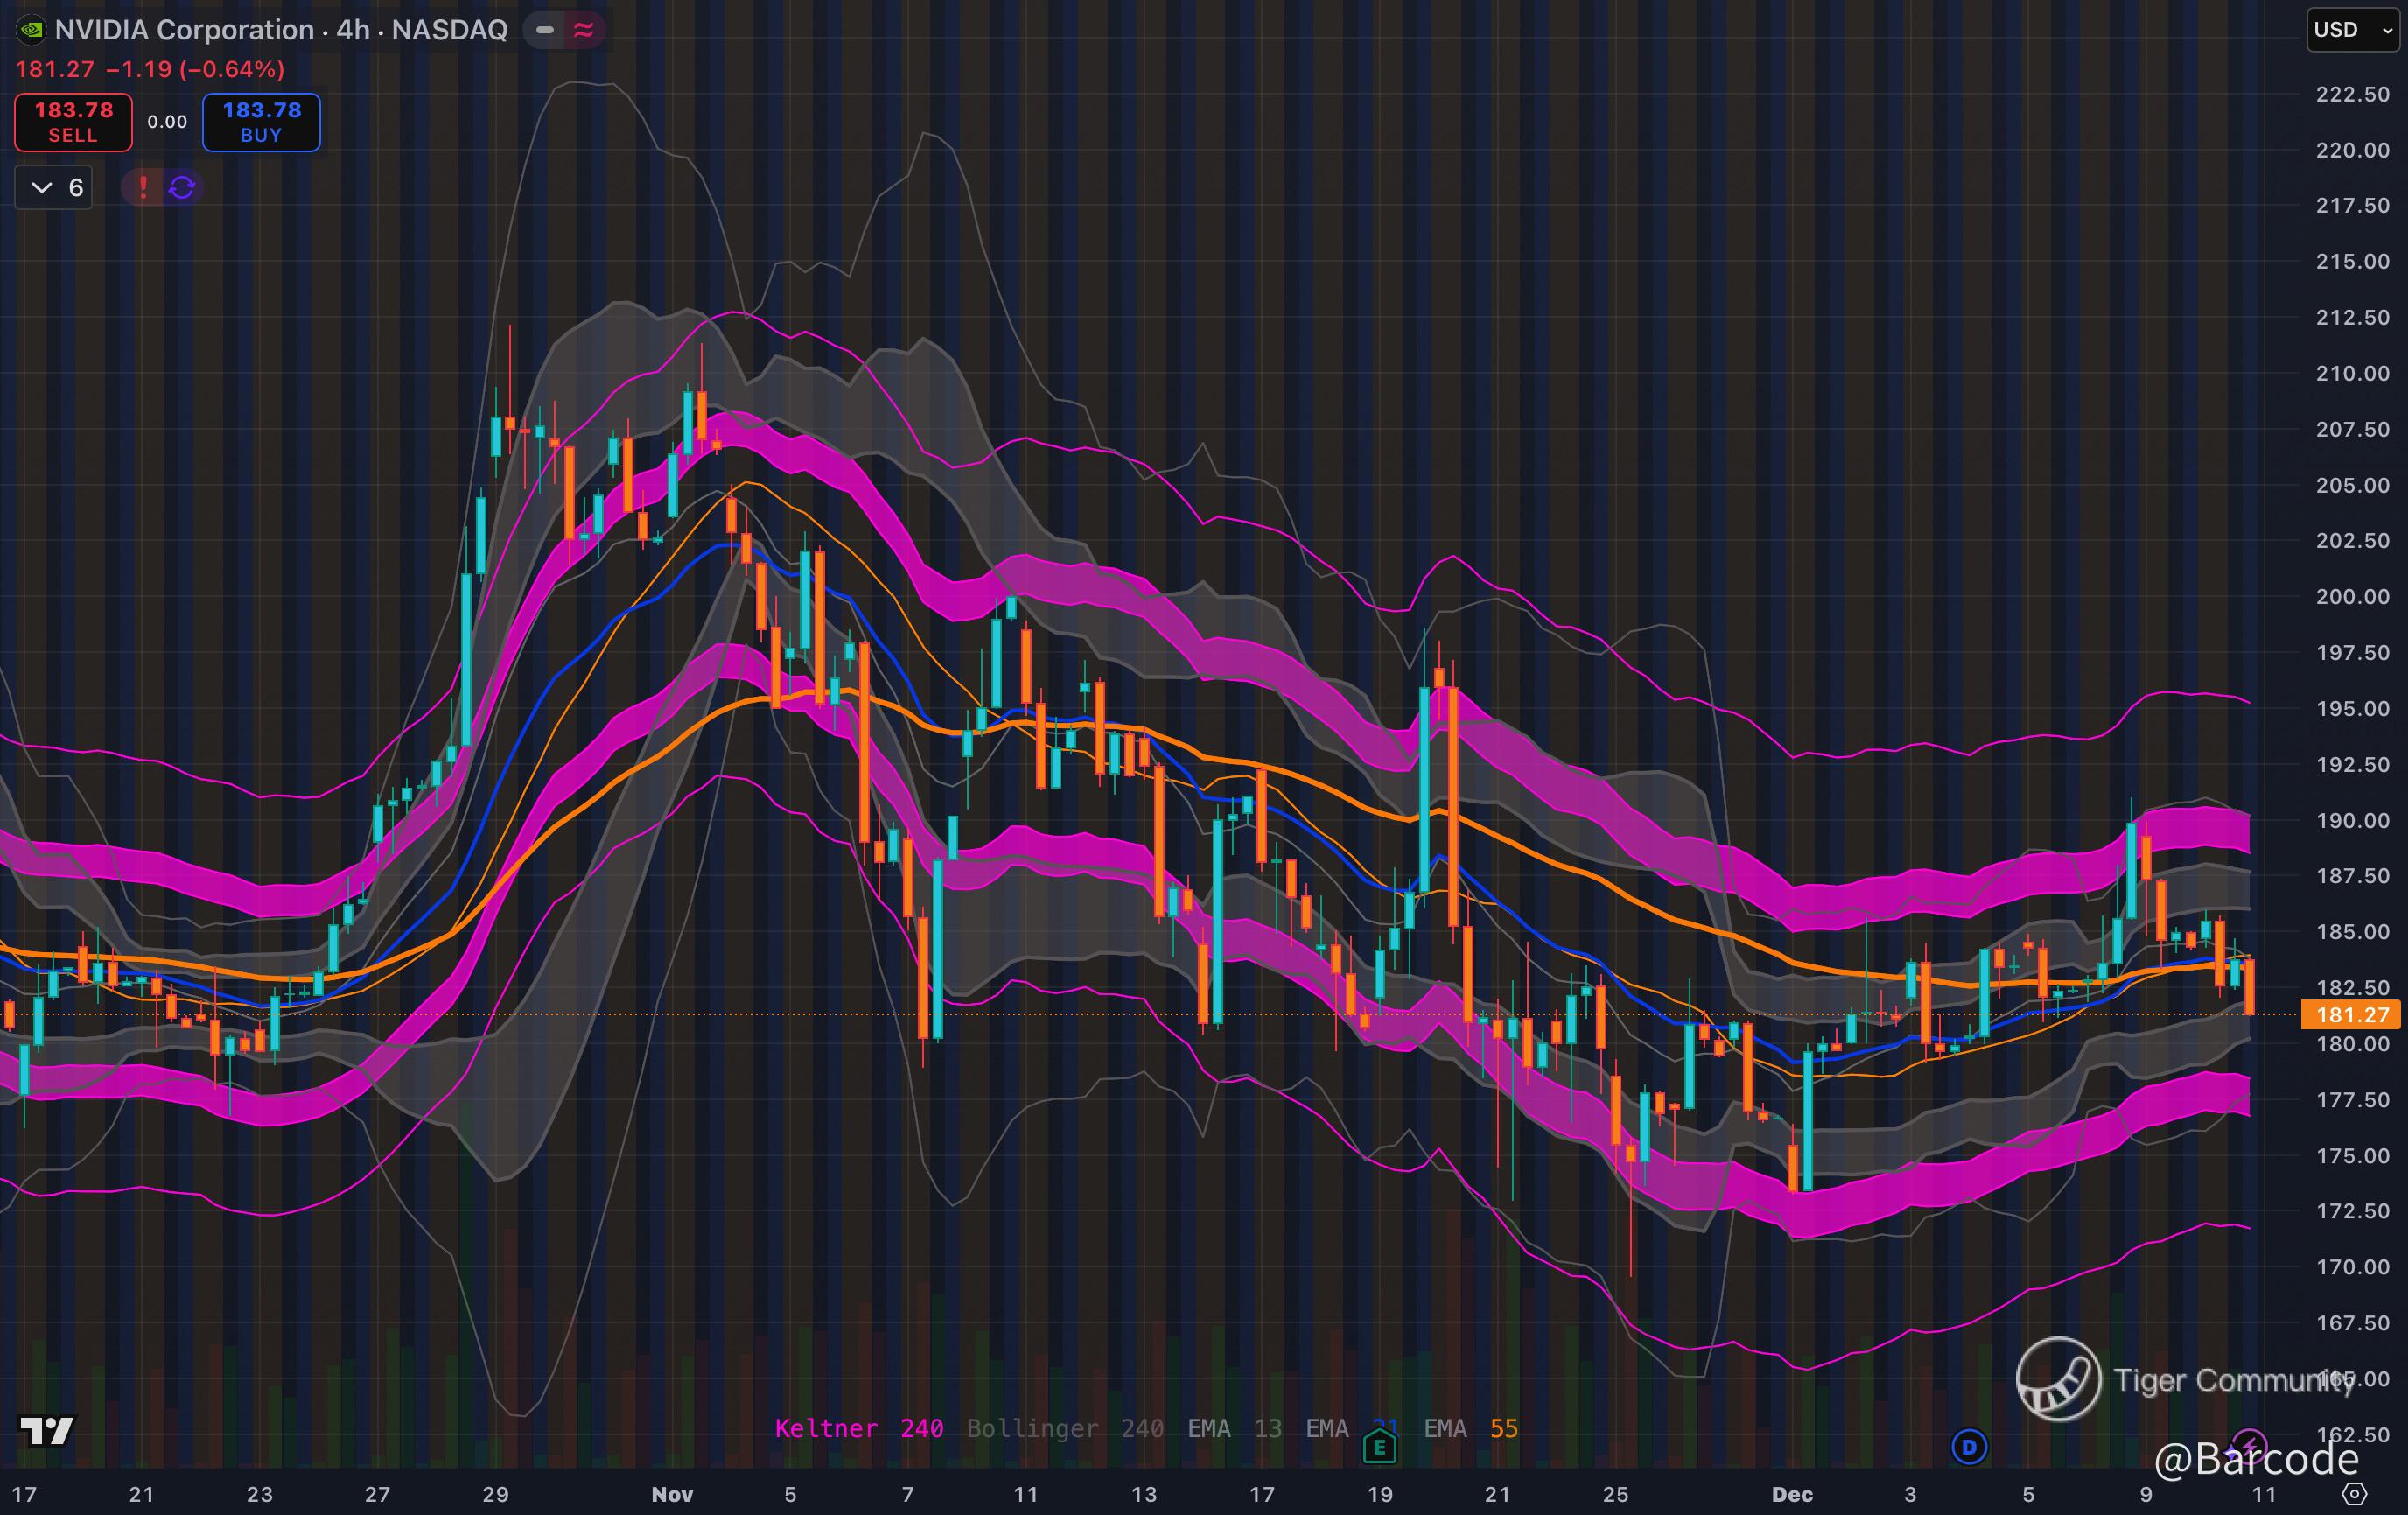Viewport: 2408px width, 1515px height.
Task: Open the earnings E marker
Action: click(x=1380, y=1446)
